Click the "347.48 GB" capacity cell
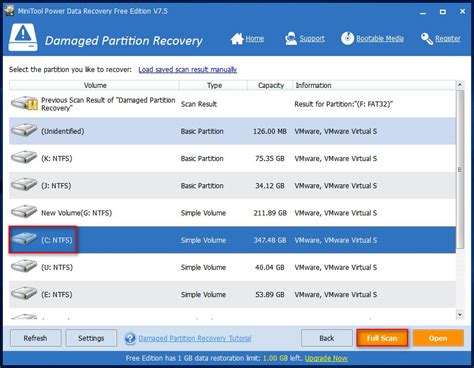The width and height of the screenshot is (474, 368). pyautogui.click(x=270, y=240)
